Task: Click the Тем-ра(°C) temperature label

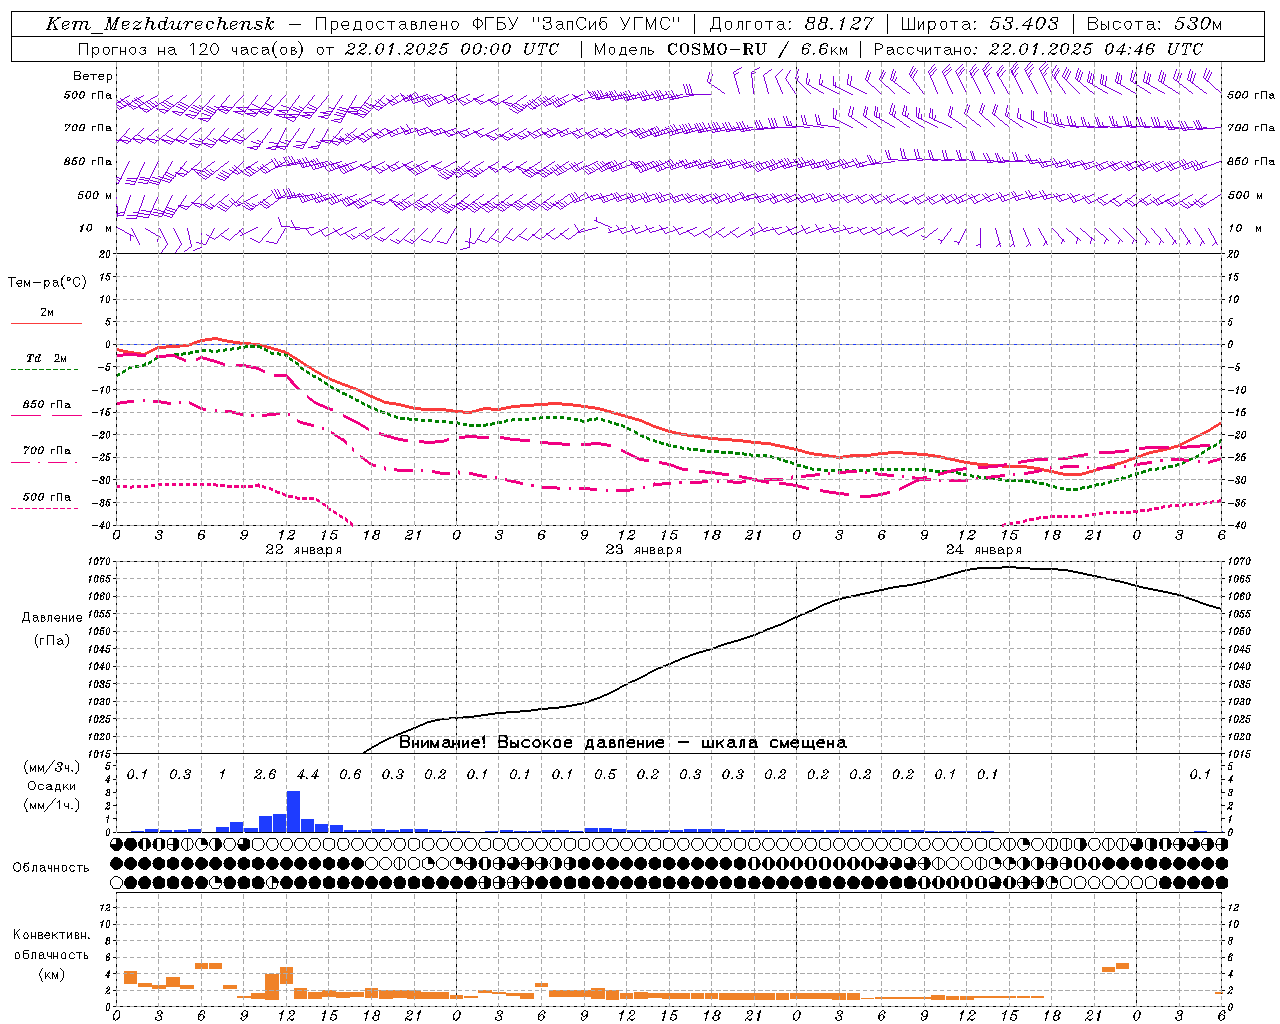Action: pyautogui.click(x=47, y=283)
